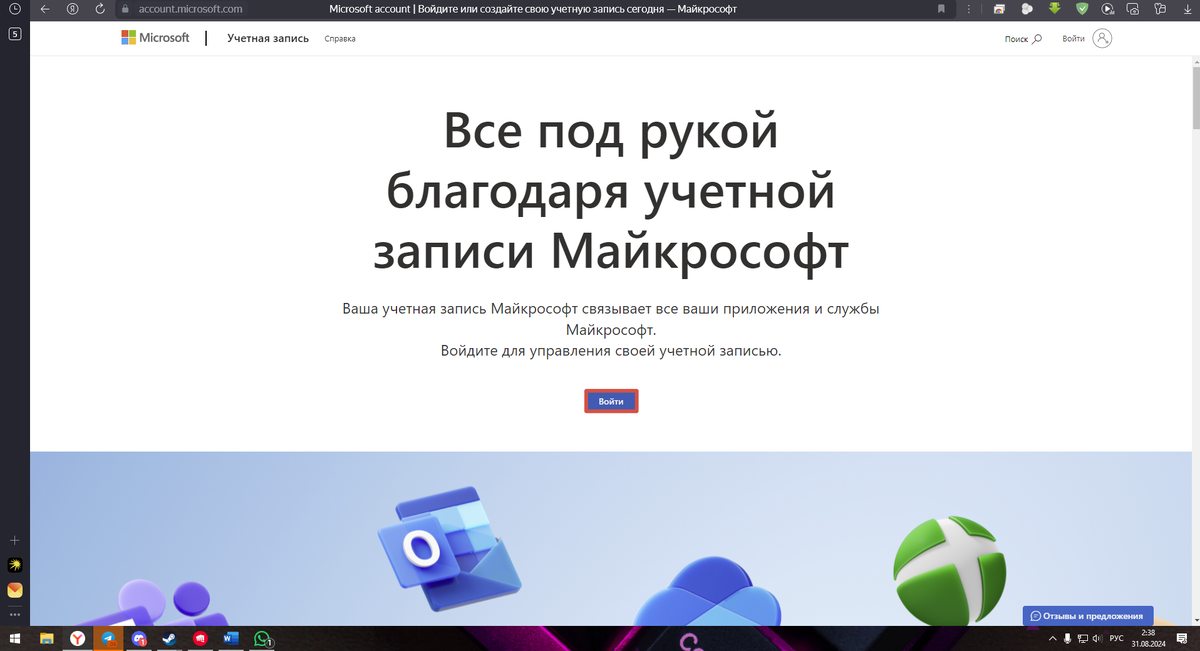This screenshot has height=651, width=1200.
Task: Open the green shield adblock extension
Action: pyautogui.click(x=1082, y=9)
